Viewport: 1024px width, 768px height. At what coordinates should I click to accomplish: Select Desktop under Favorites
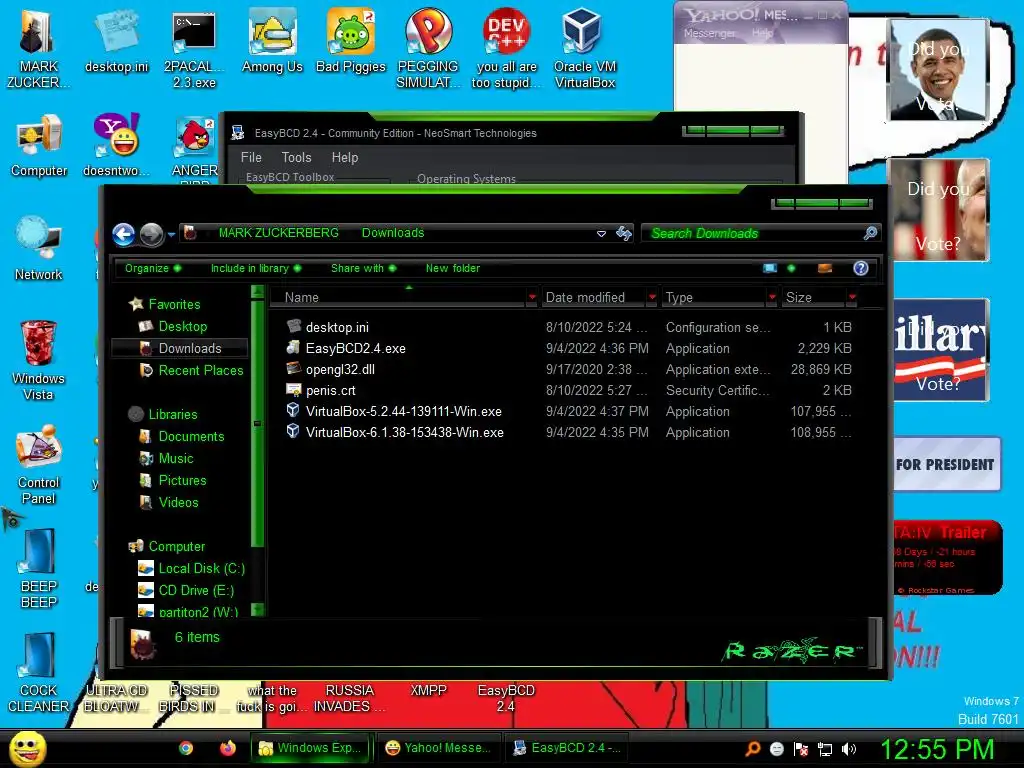tap(182, 327)
